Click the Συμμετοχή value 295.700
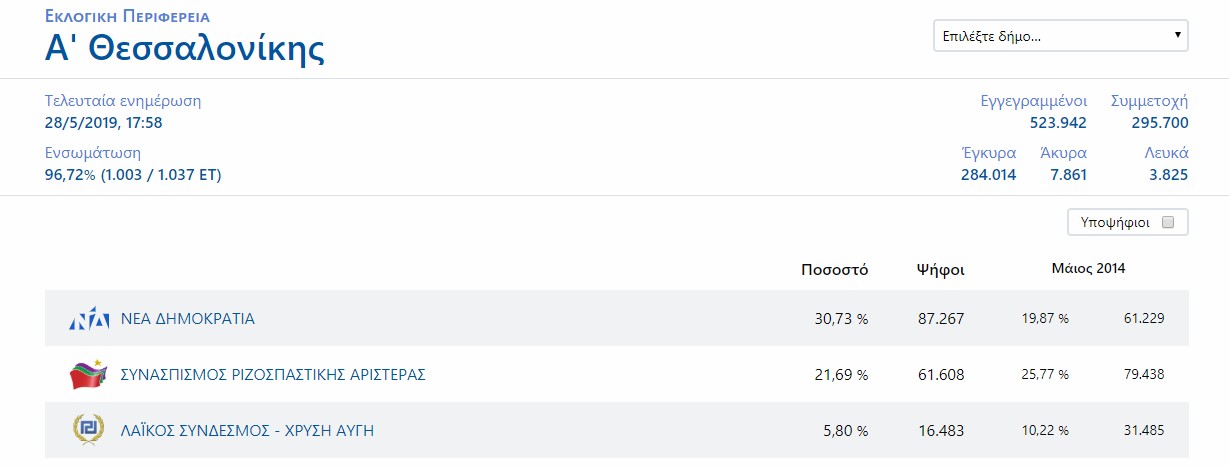The image size is (1229, 467). pyautogui.click(x=1159, y=123)
